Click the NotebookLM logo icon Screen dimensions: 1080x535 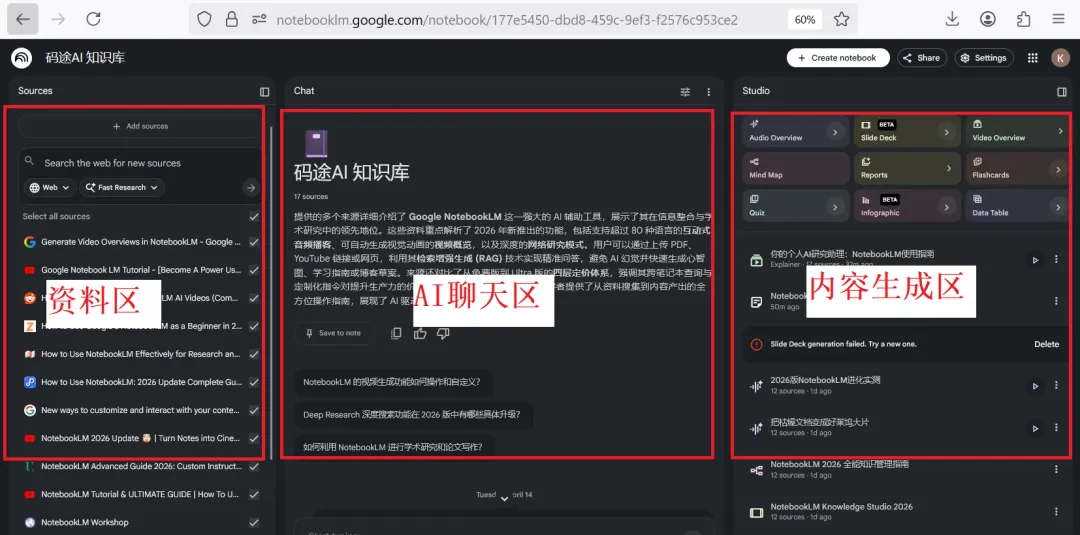coord(22,58)
